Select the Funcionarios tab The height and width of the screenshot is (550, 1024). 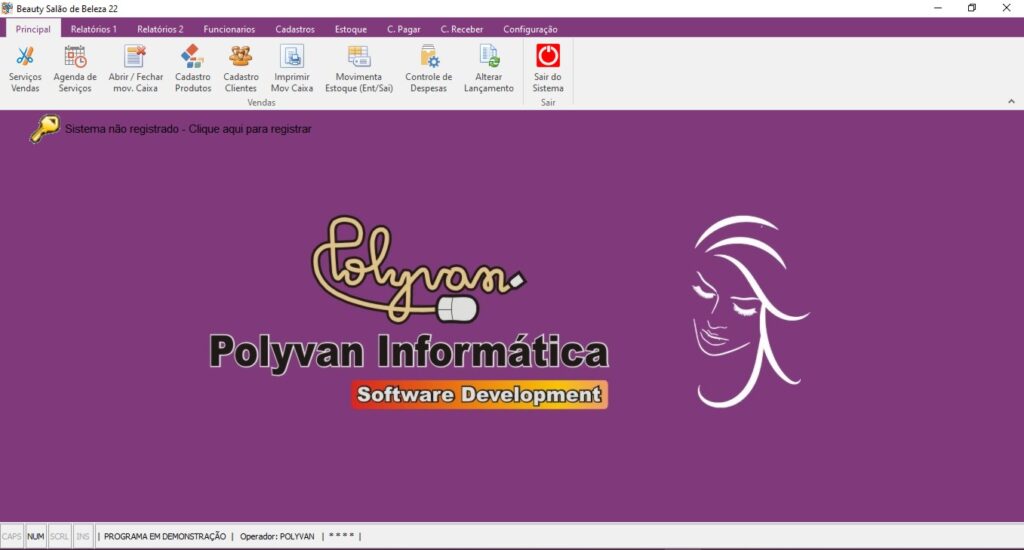click(229, 29)
